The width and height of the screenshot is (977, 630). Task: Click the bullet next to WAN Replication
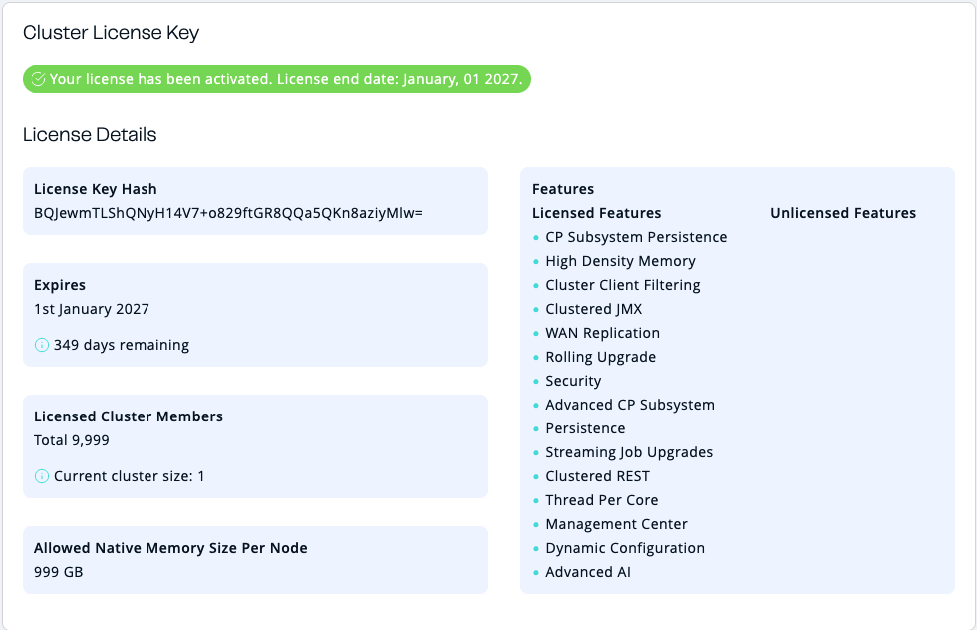click(x=534, y=333)
